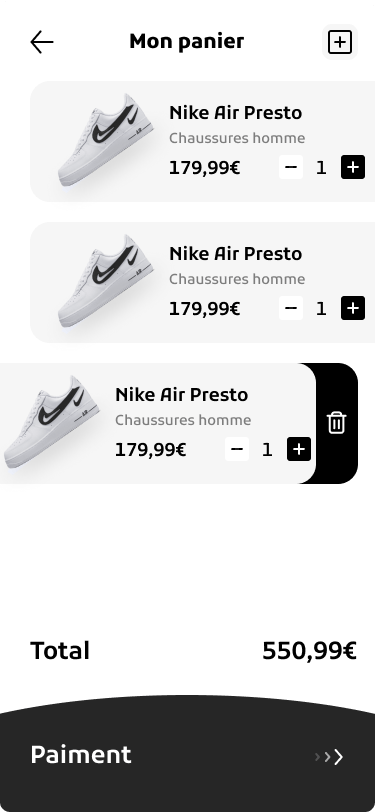The width and height of the screenshot is (375, 812).
Task: Tap the Mon panier header title
Action: [x=186, y=41]
